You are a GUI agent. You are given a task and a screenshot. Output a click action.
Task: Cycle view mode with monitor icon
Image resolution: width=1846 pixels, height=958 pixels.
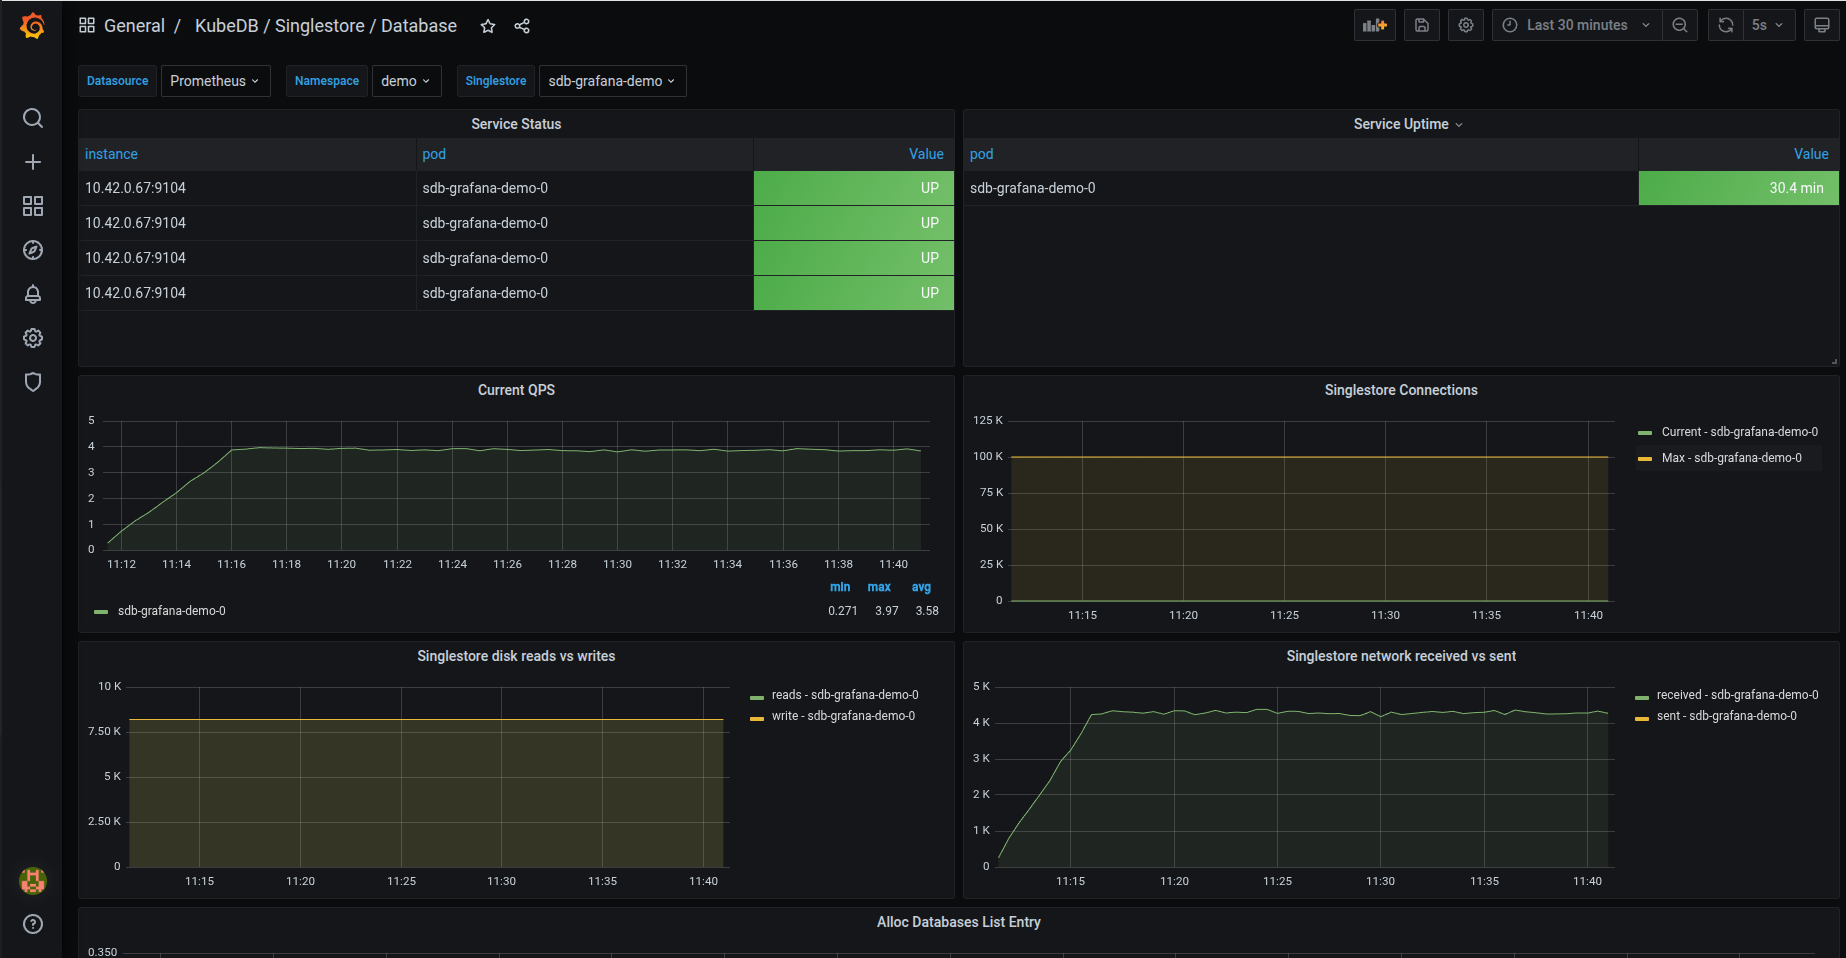pyautogui.click(x=1822, y=25)
